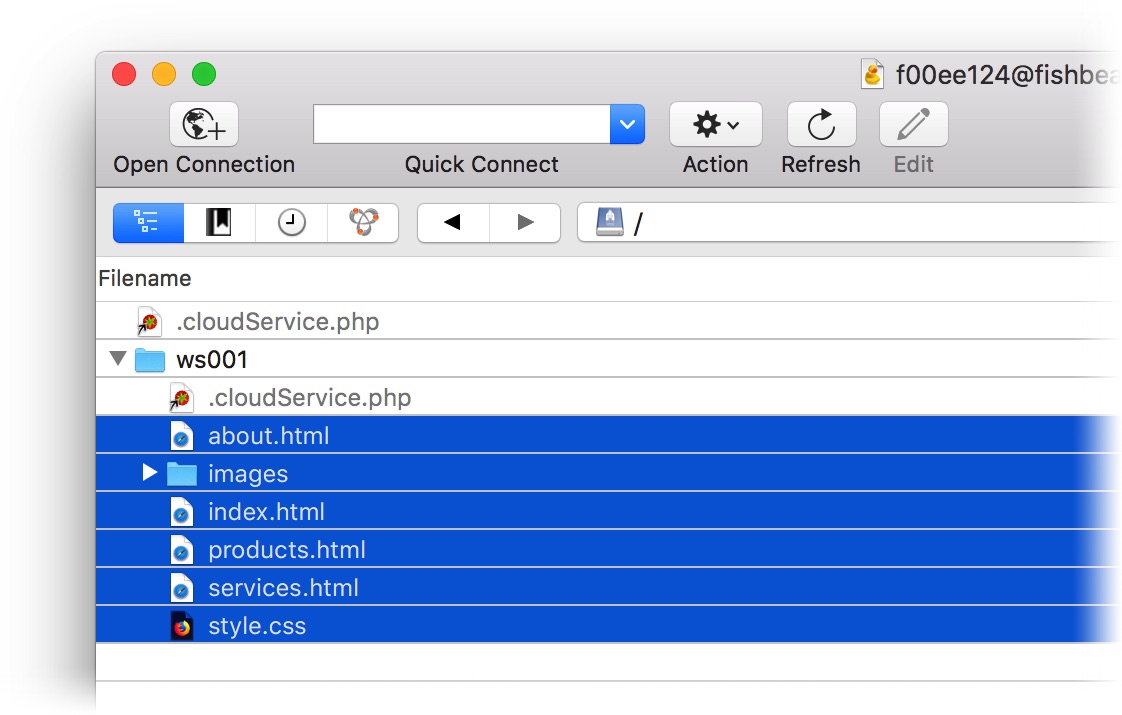Select the style.css filename
This screenshot has height=715, width=1122.
click(x=257, y=626)
